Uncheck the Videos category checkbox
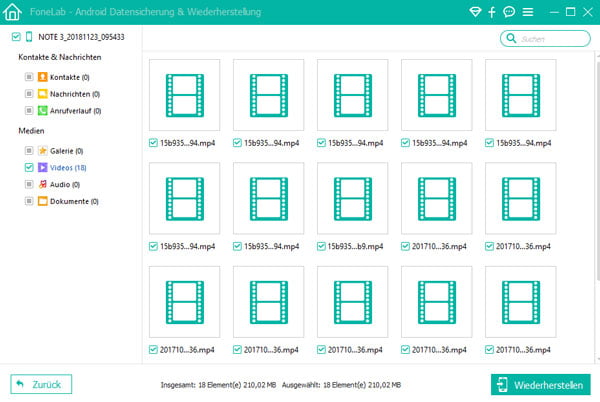600x402 pixels. [x=28, y=167]
